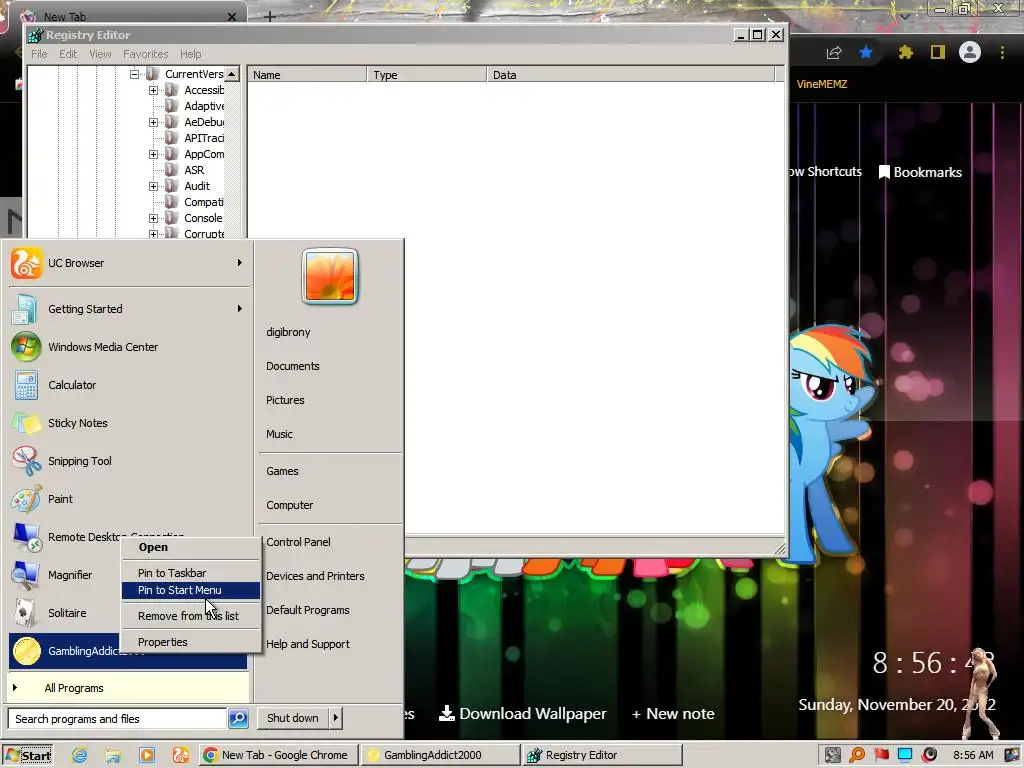Open Devices and Printers
This screenshot has width=1024, height=768.
[x=315, y=576]
